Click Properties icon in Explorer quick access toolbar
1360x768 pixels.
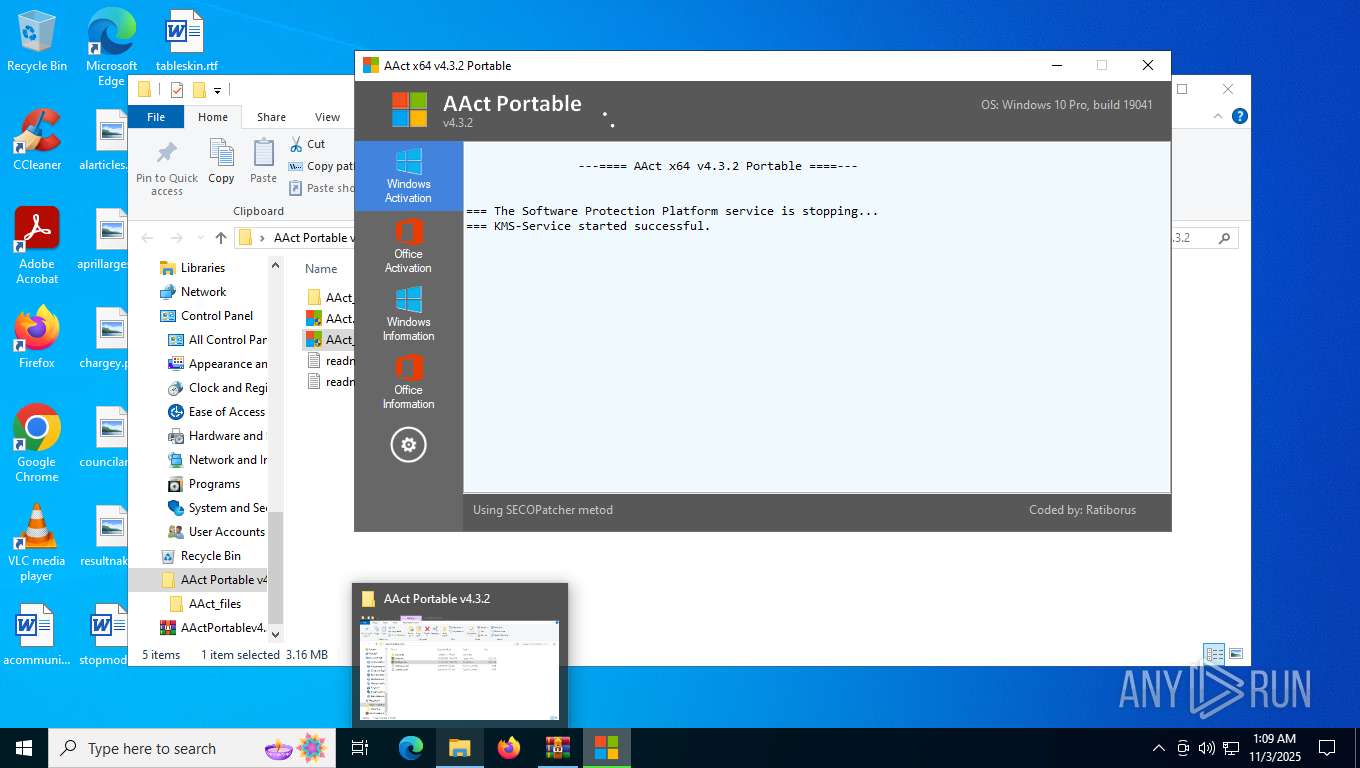(x=177, y=90)
